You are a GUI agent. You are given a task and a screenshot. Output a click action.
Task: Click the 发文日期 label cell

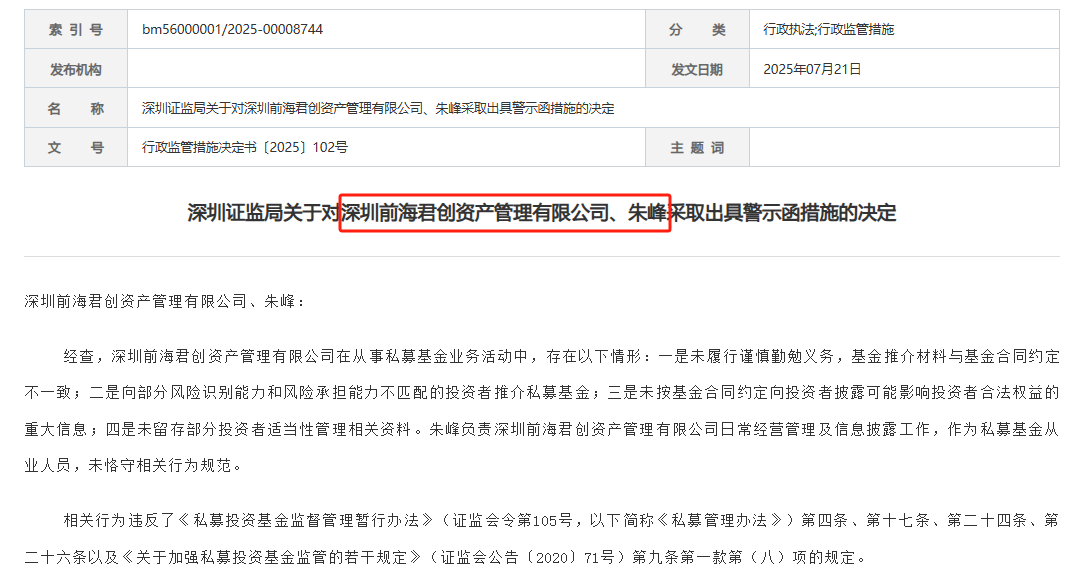point(697,69)
